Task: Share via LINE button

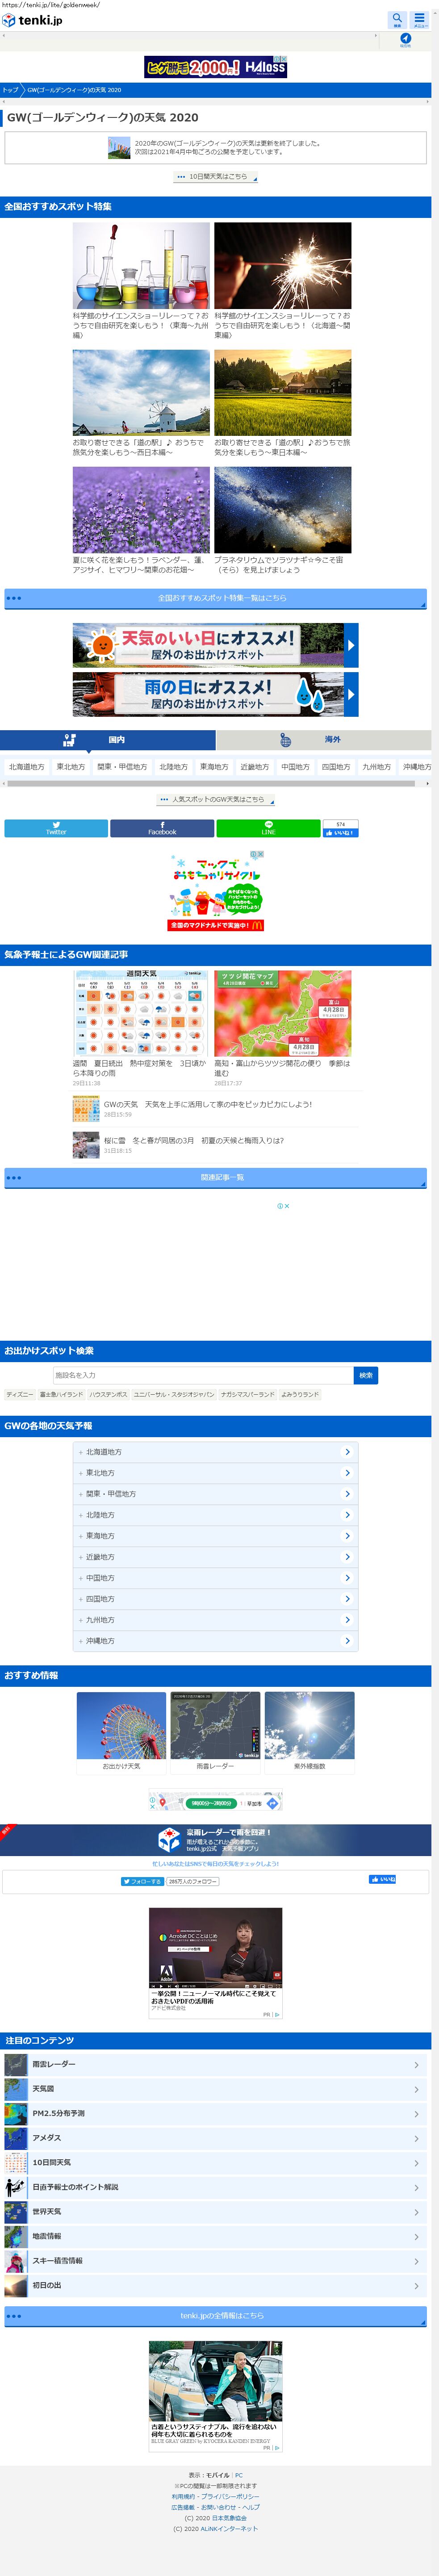Action: point(268,828)
